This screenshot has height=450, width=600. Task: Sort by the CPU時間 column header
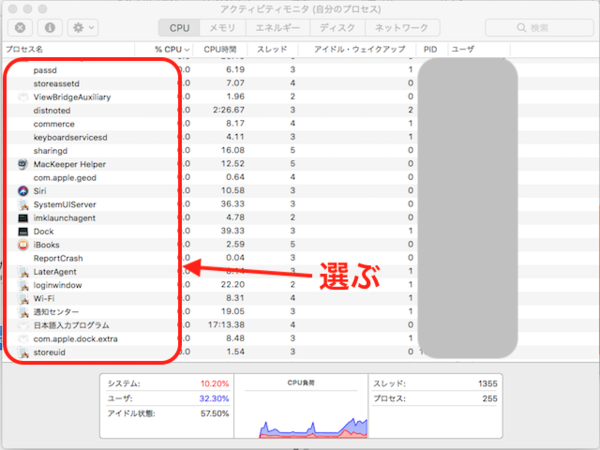(222, 48)
